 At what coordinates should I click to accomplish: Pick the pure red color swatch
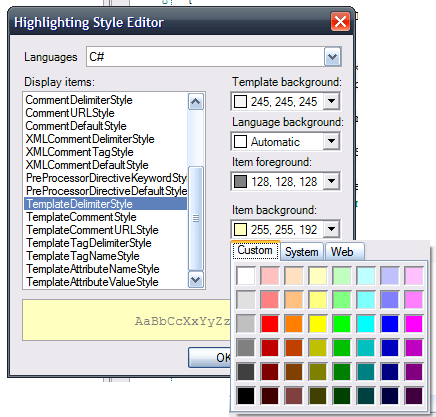pos(270,324)
